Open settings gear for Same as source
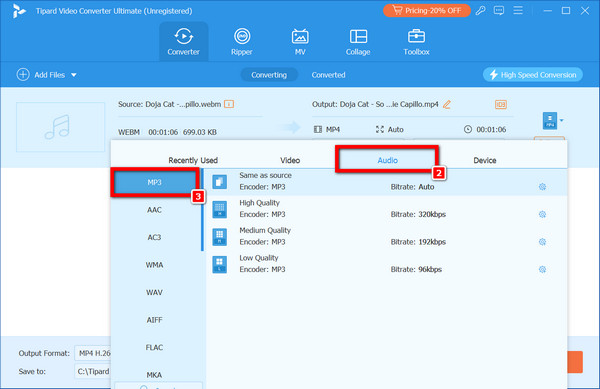 (542, 187)
